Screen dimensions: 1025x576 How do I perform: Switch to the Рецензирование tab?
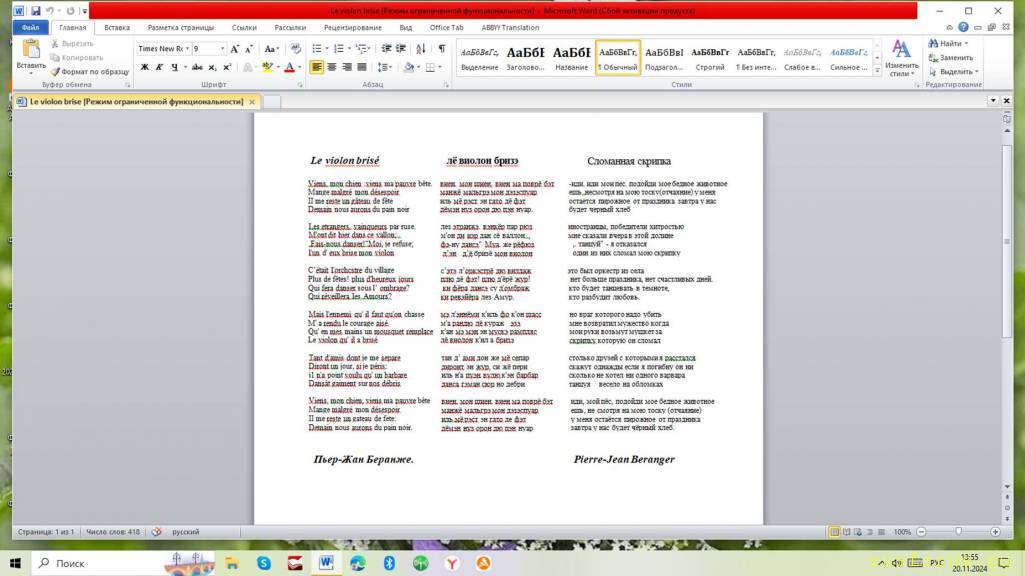tap(352, 28)
